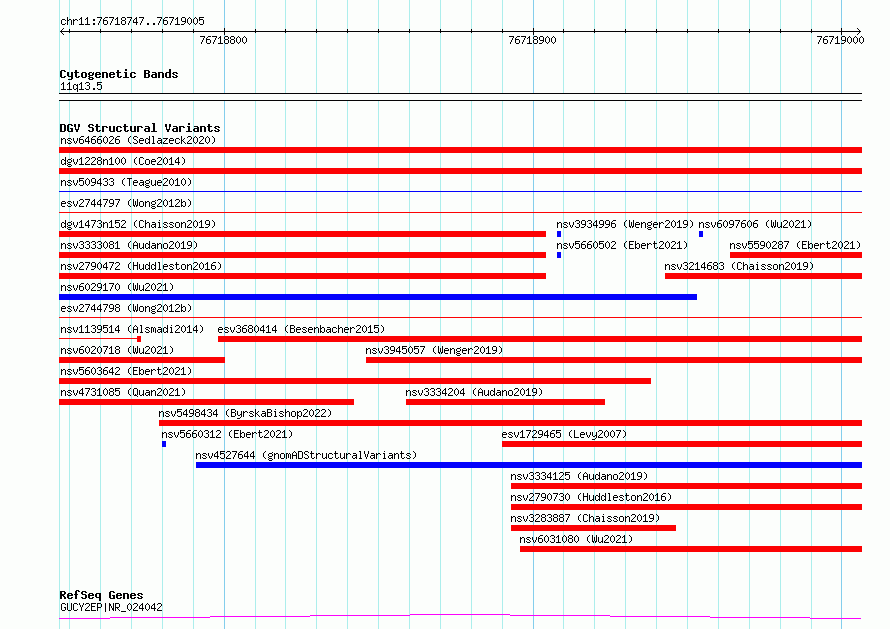Click nsv5660312 (Ebert2021) label
This screenshot has height=629, width=890.
coord(227,434)
